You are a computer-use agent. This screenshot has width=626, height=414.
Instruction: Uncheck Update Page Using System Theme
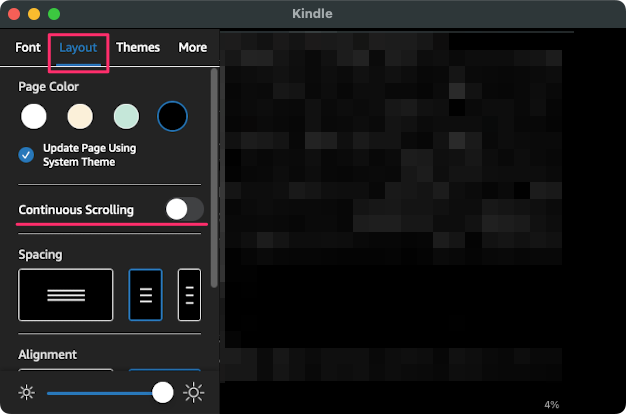[x=26, y=155]
